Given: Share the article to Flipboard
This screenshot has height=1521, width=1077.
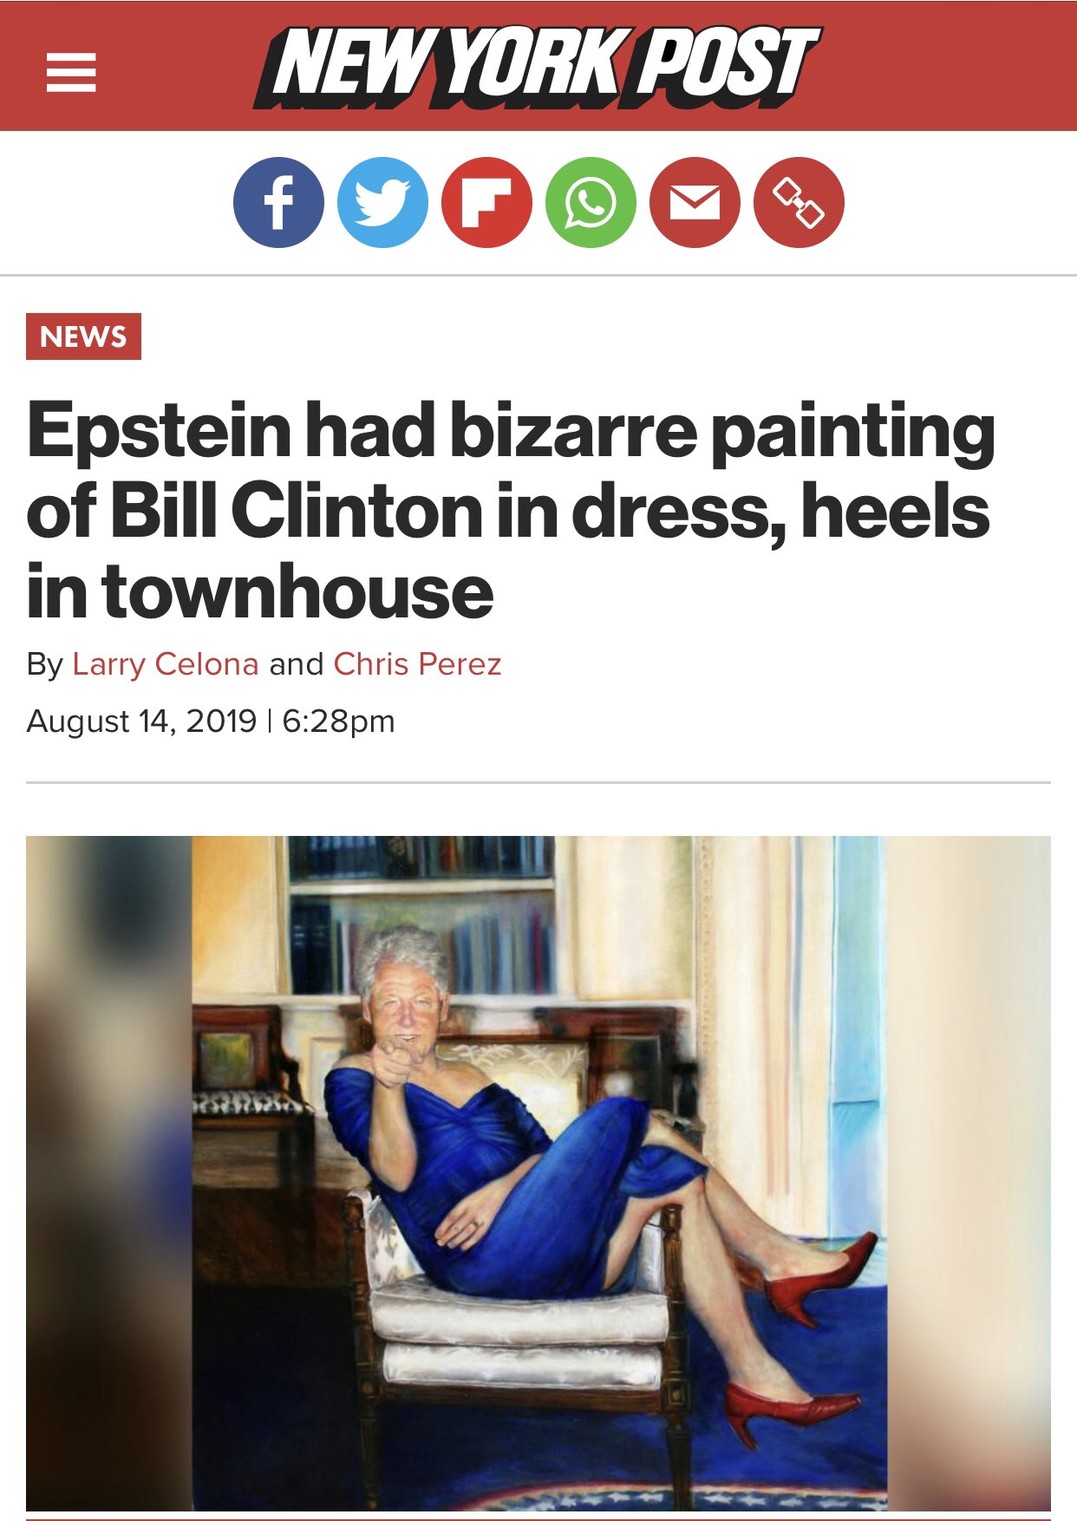Looking at the screenshot, I should pos(487,202).
